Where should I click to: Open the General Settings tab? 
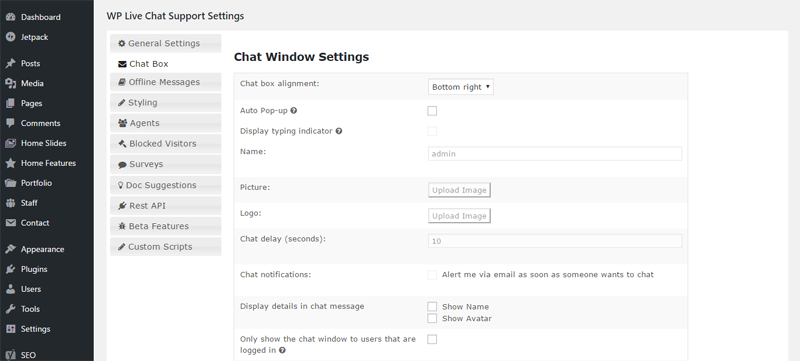coord(166,43)
